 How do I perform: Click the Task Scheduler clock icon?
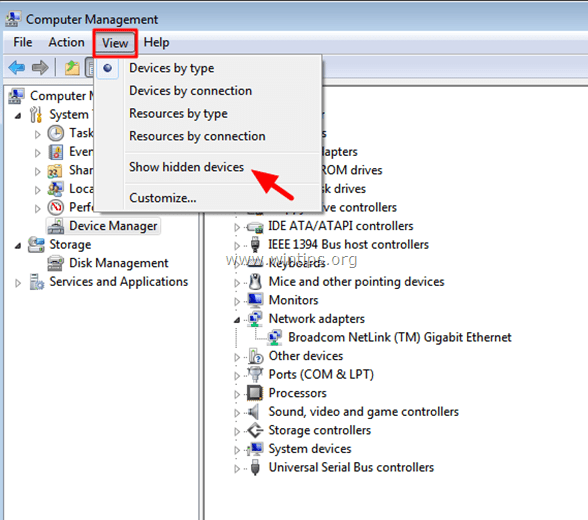pyautogui.click(x=56, y=133)
